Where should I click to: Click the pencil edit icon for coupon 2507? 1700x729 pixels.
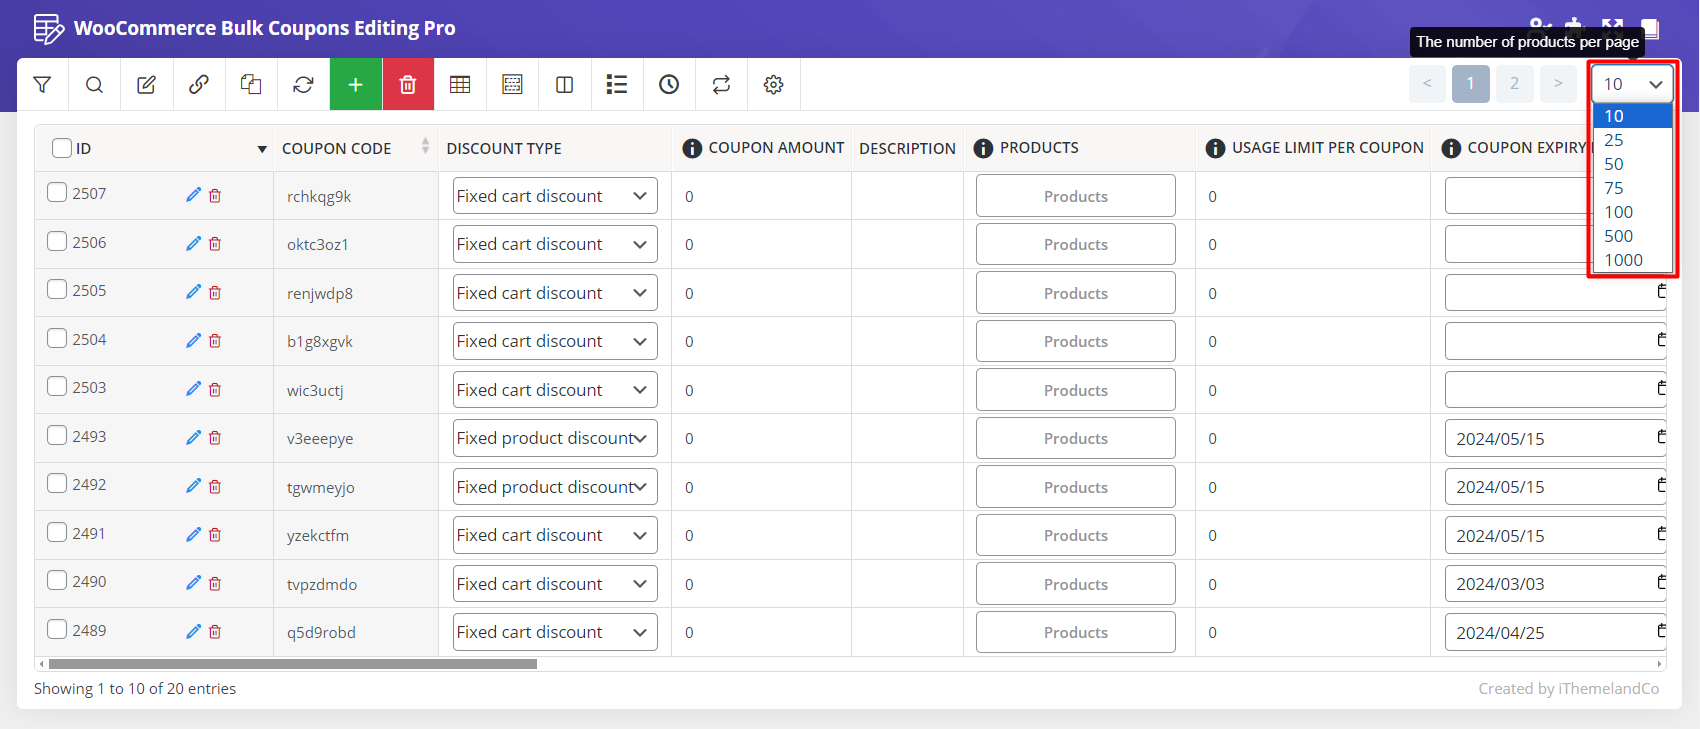pos(193,195)
